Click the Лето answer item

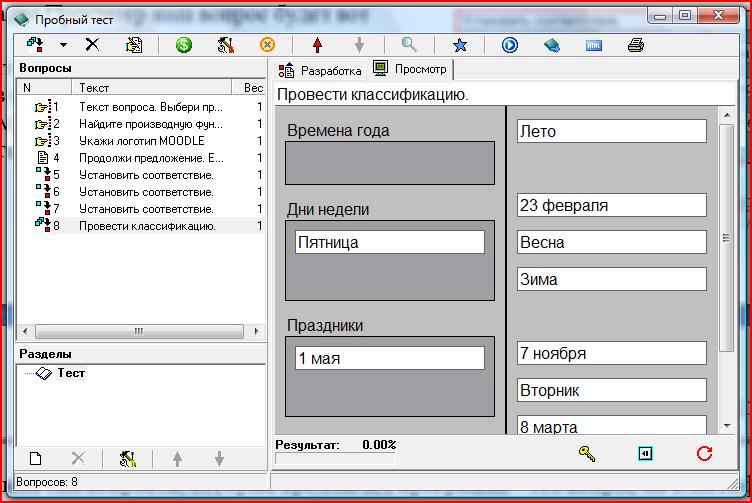611,131
